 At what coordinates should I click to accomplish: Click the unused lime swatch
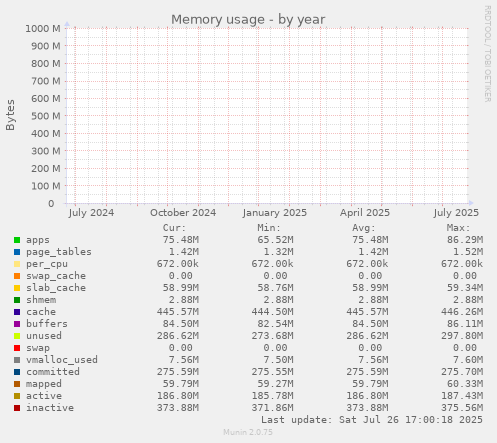17,336
